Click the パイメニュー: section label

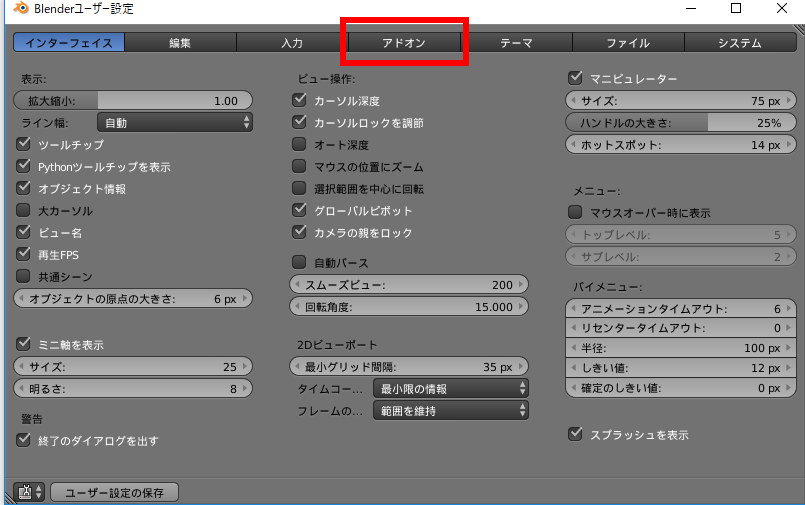point(607,287)
